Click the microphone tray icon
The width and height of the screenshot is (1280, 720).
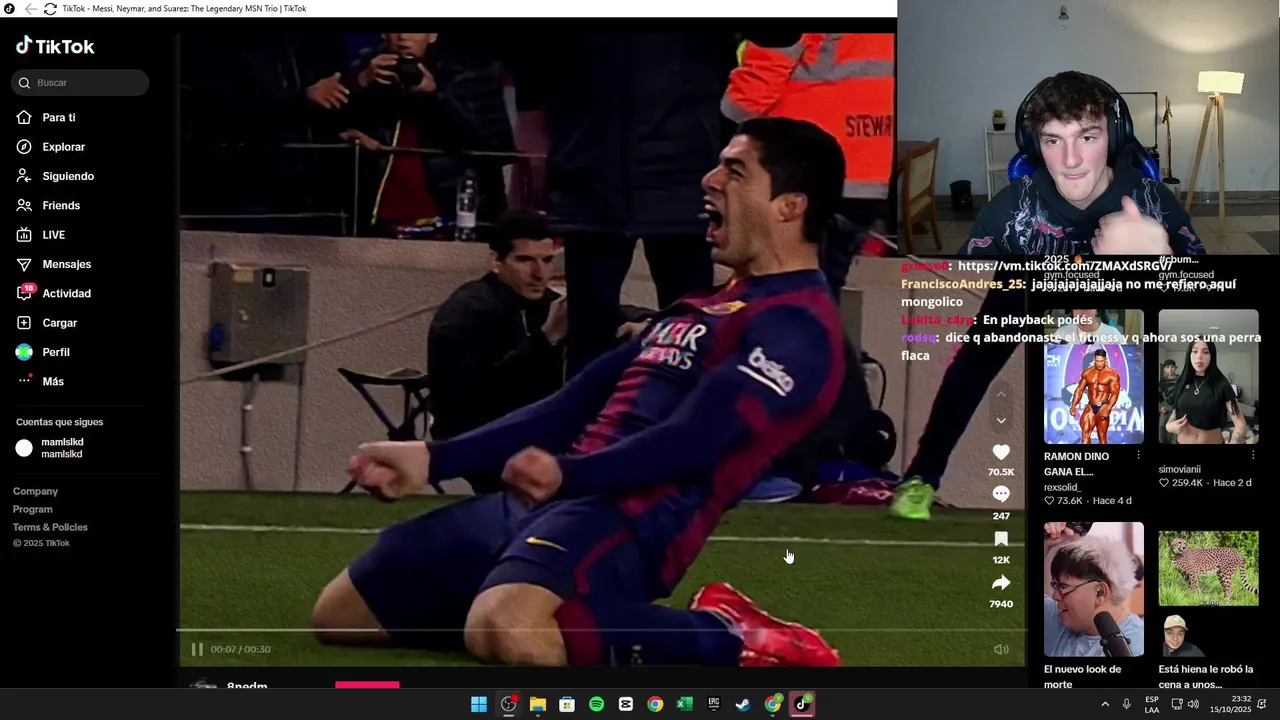tap(1127, 704)
